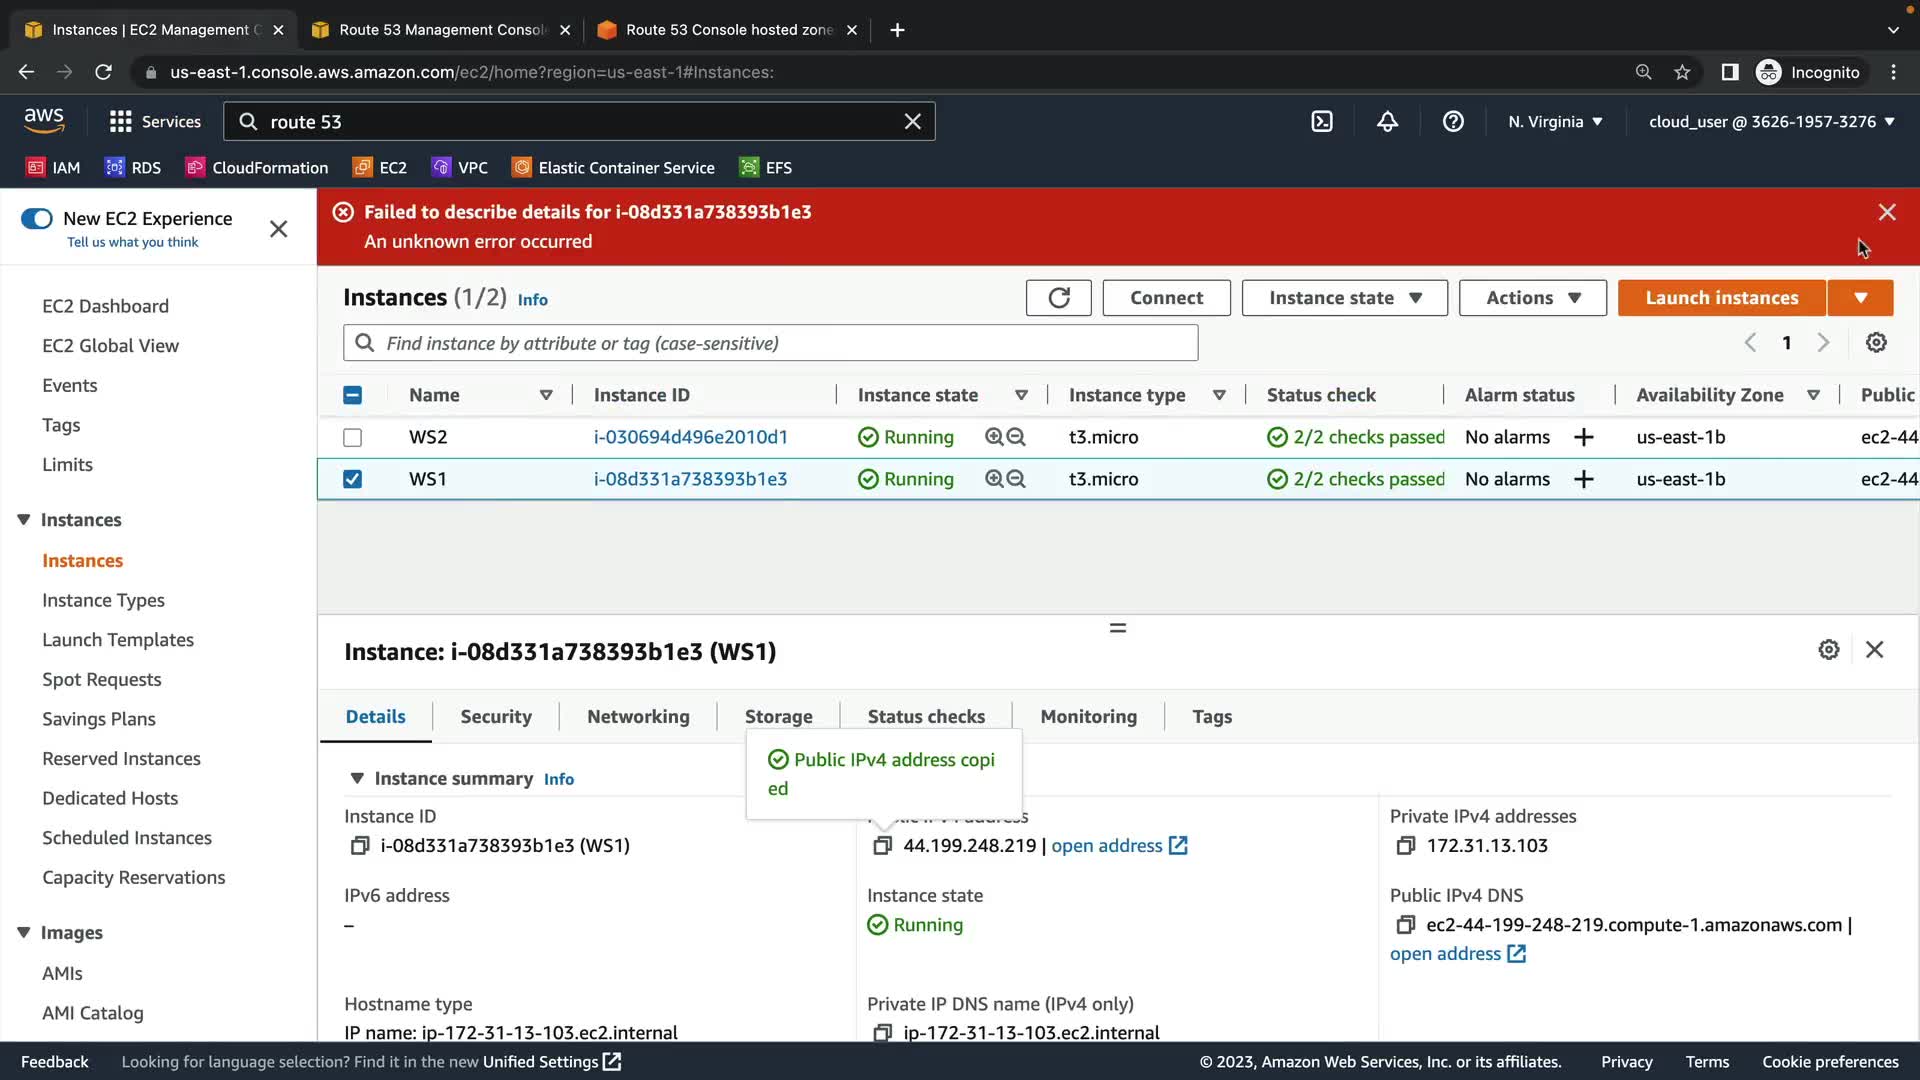Uncheck the WS1 instance checkbox
1920x1080 pixels.
point(352,479)
